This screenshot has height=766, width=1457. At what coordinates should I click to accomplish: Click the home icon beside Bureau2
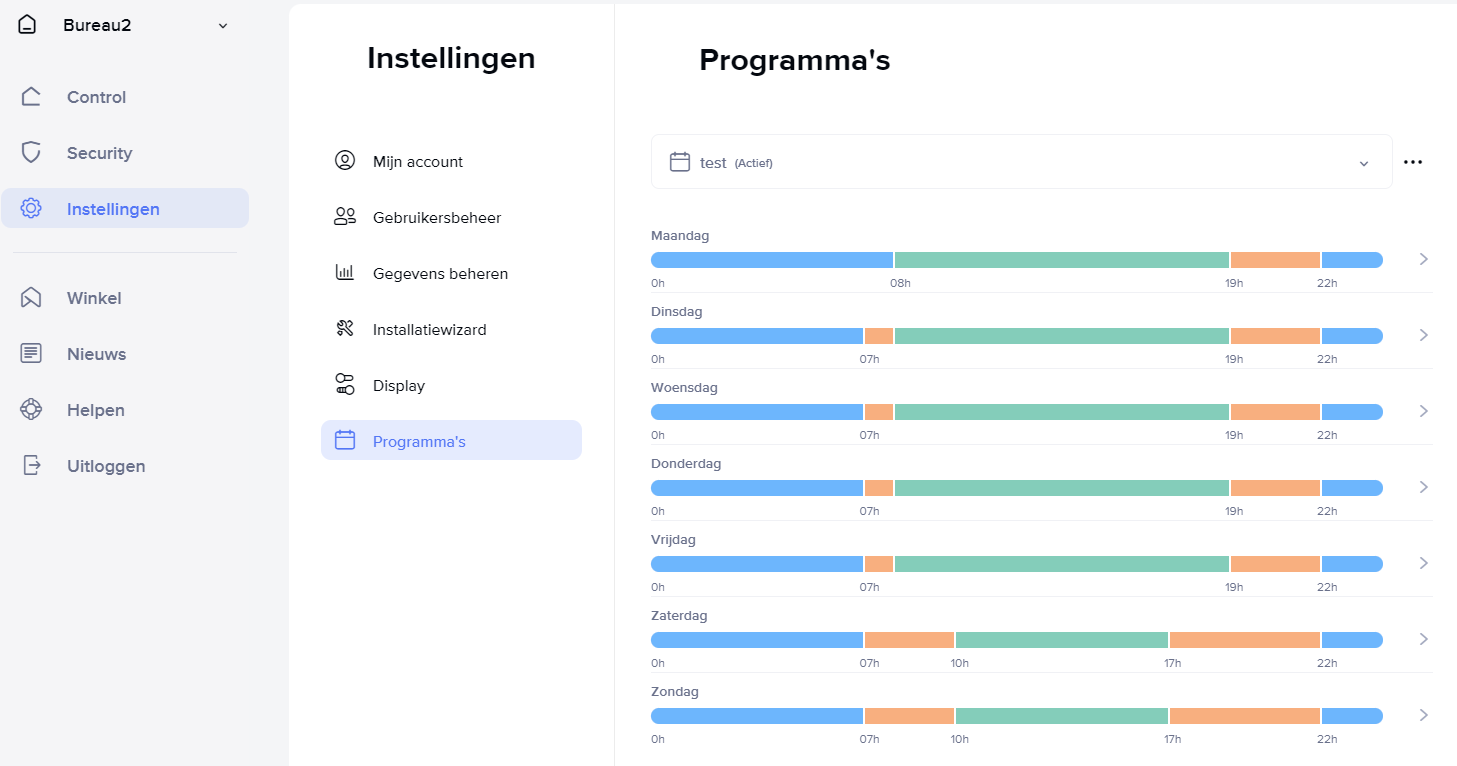[x=27, y=25]
